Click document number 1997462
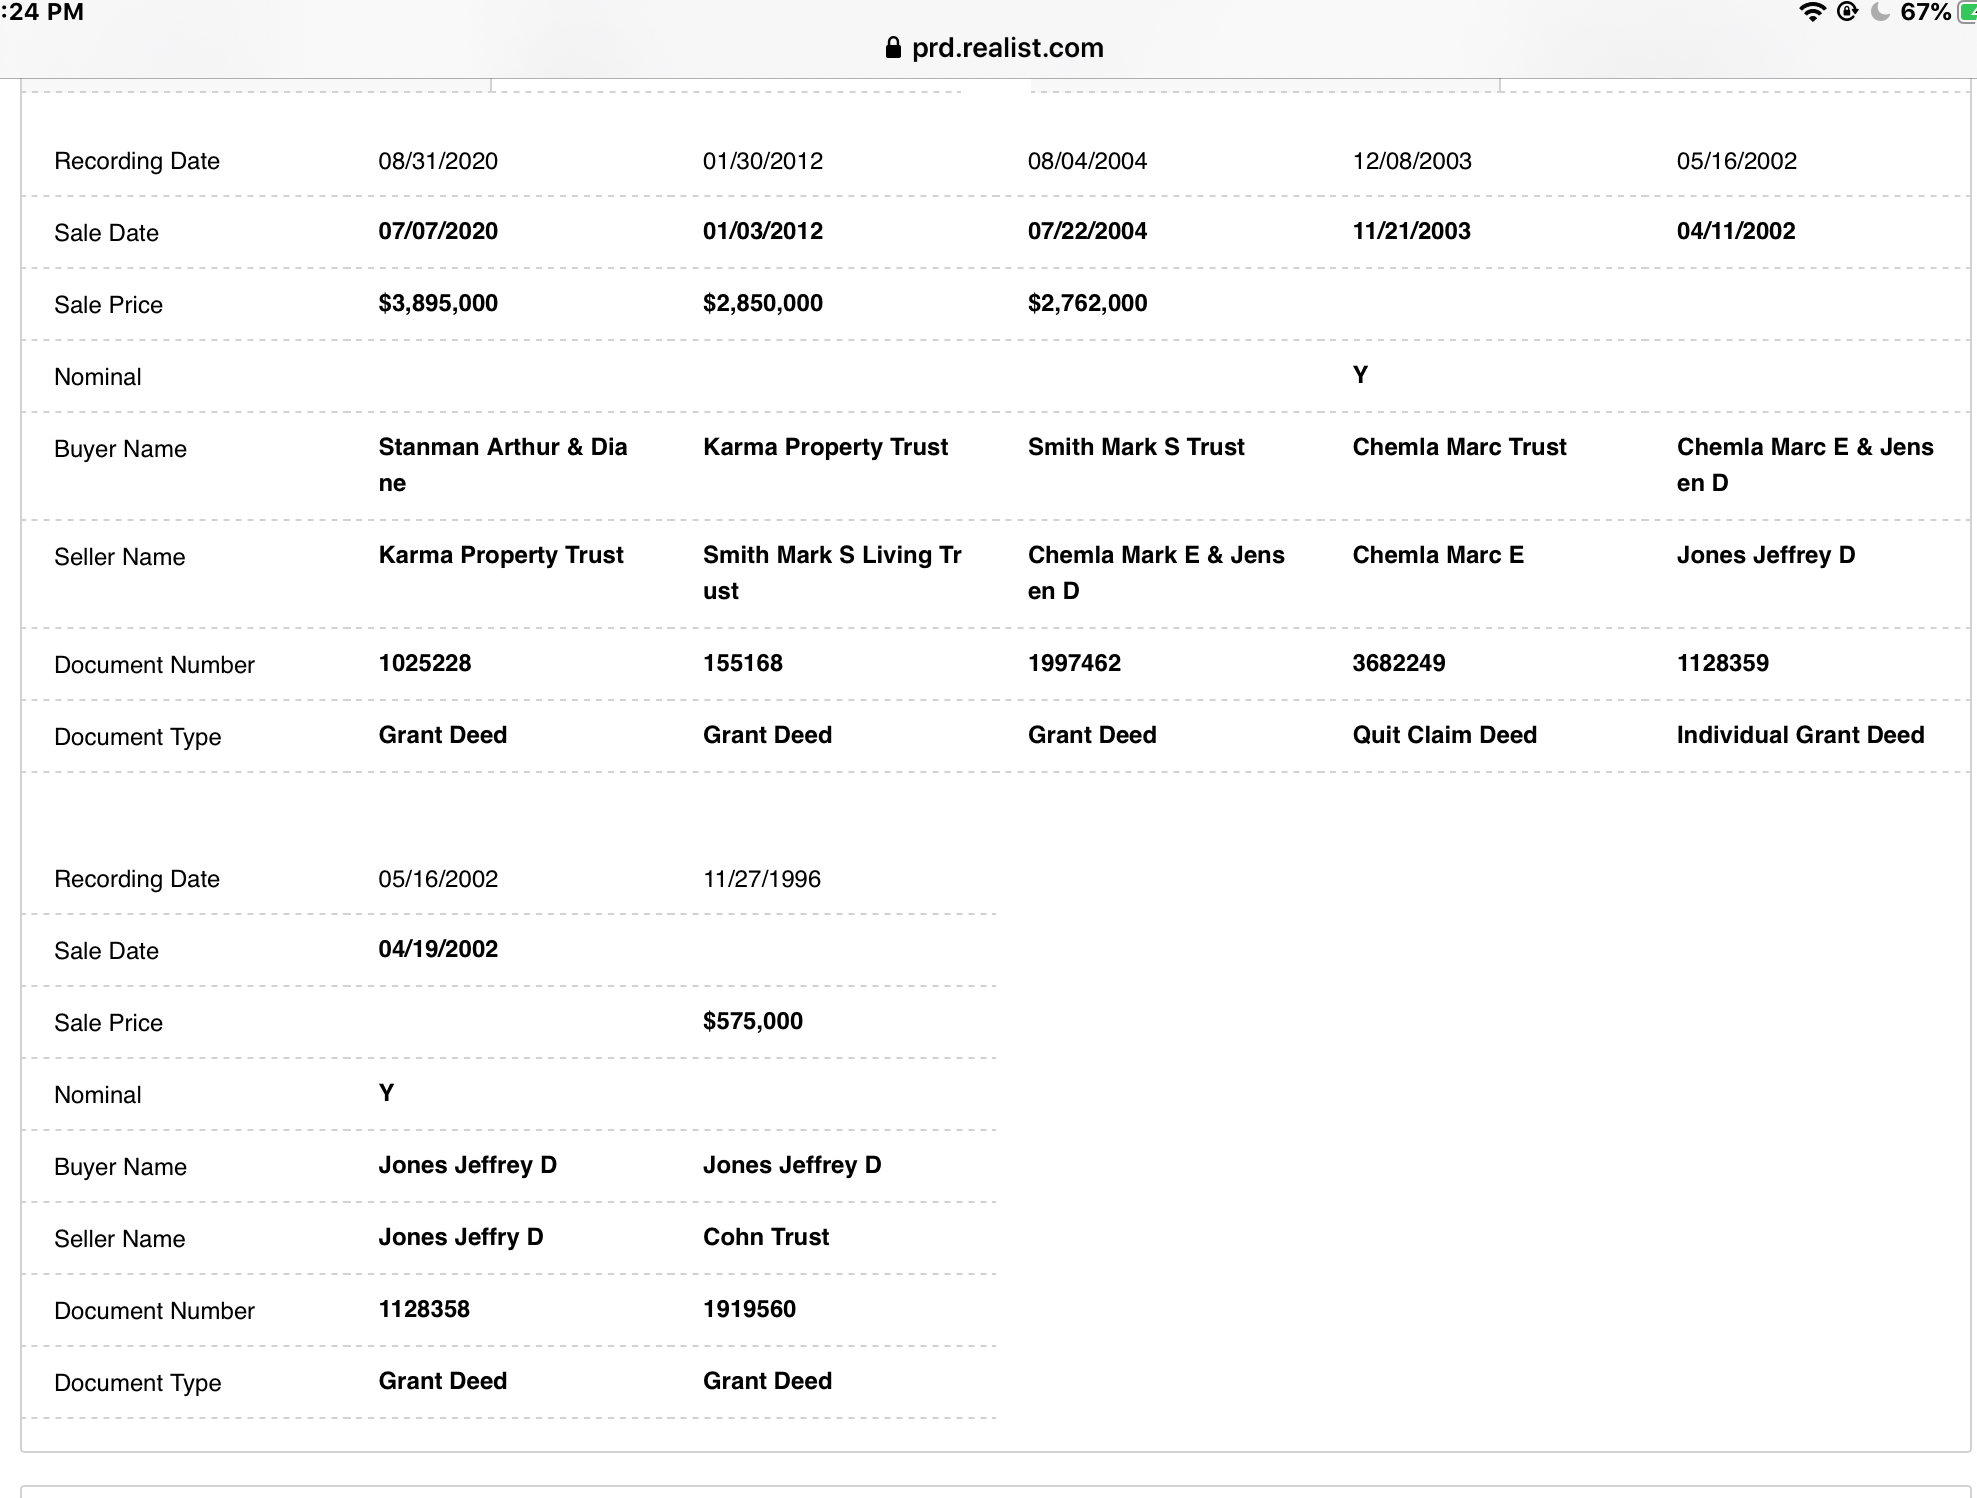This screenshot has height=1498, width=1977. coord(1074,663)
